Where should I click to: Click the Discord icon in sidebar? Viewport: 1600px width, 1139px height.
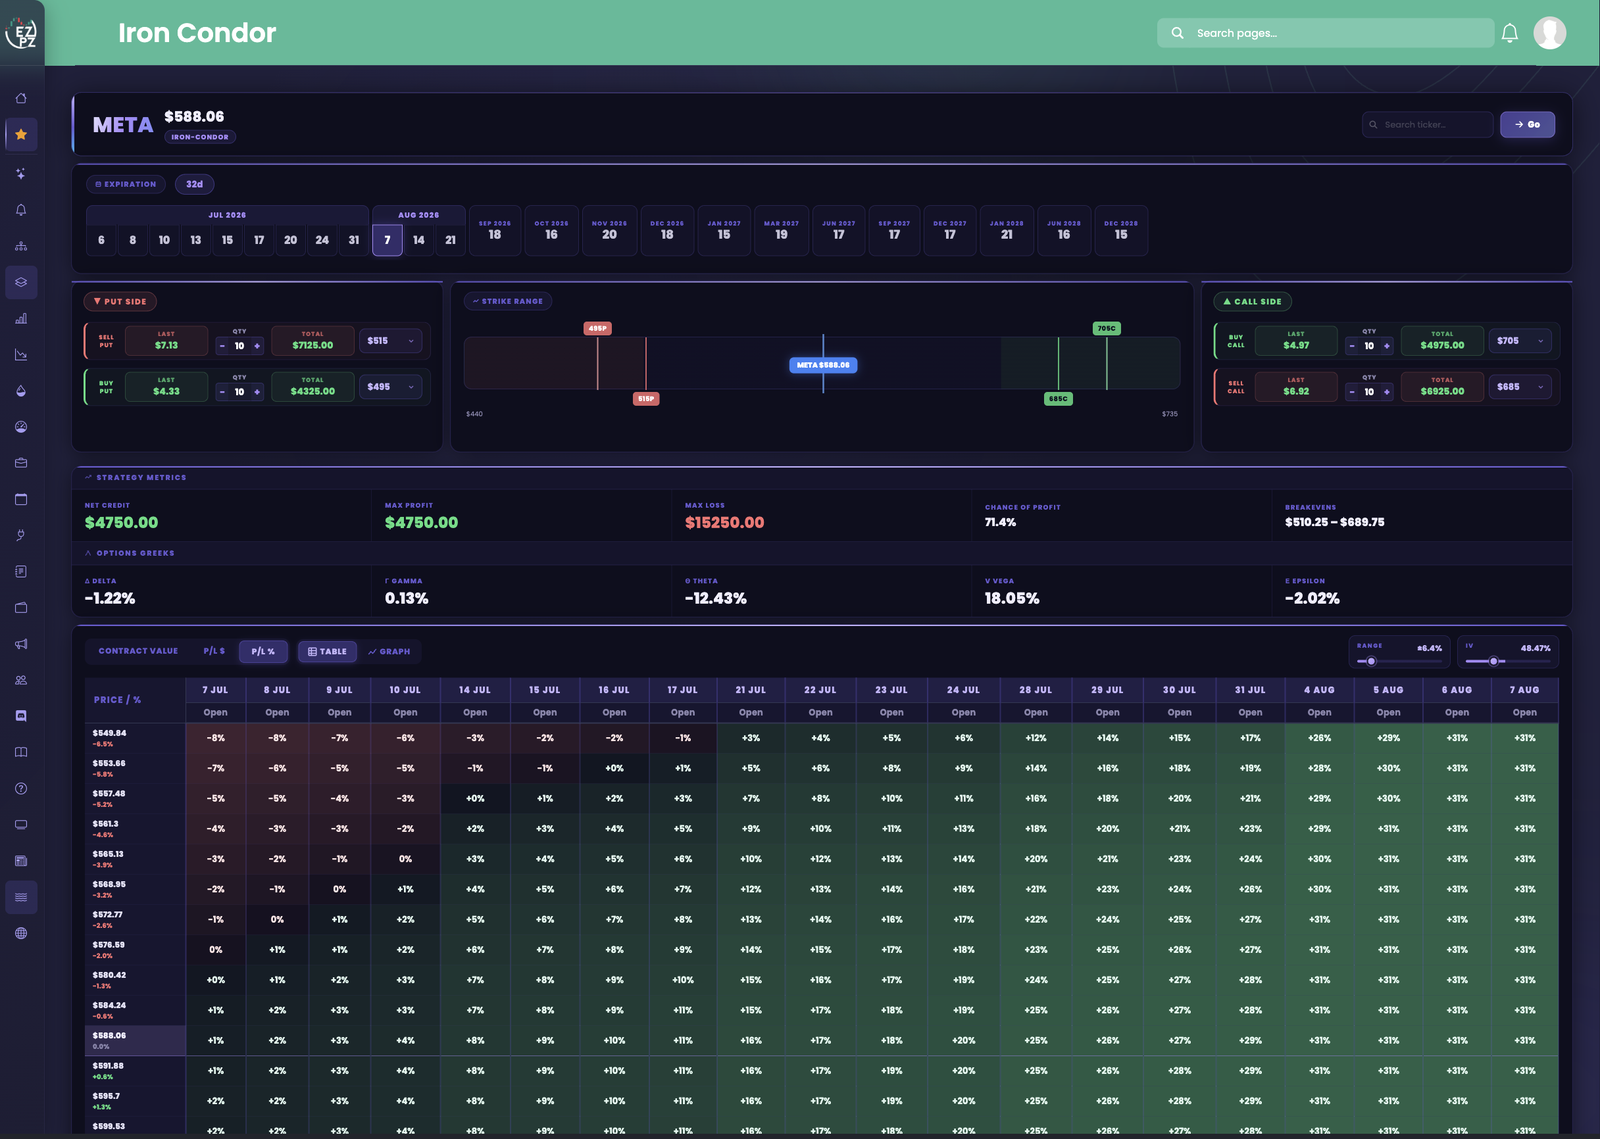click(21, 716)
